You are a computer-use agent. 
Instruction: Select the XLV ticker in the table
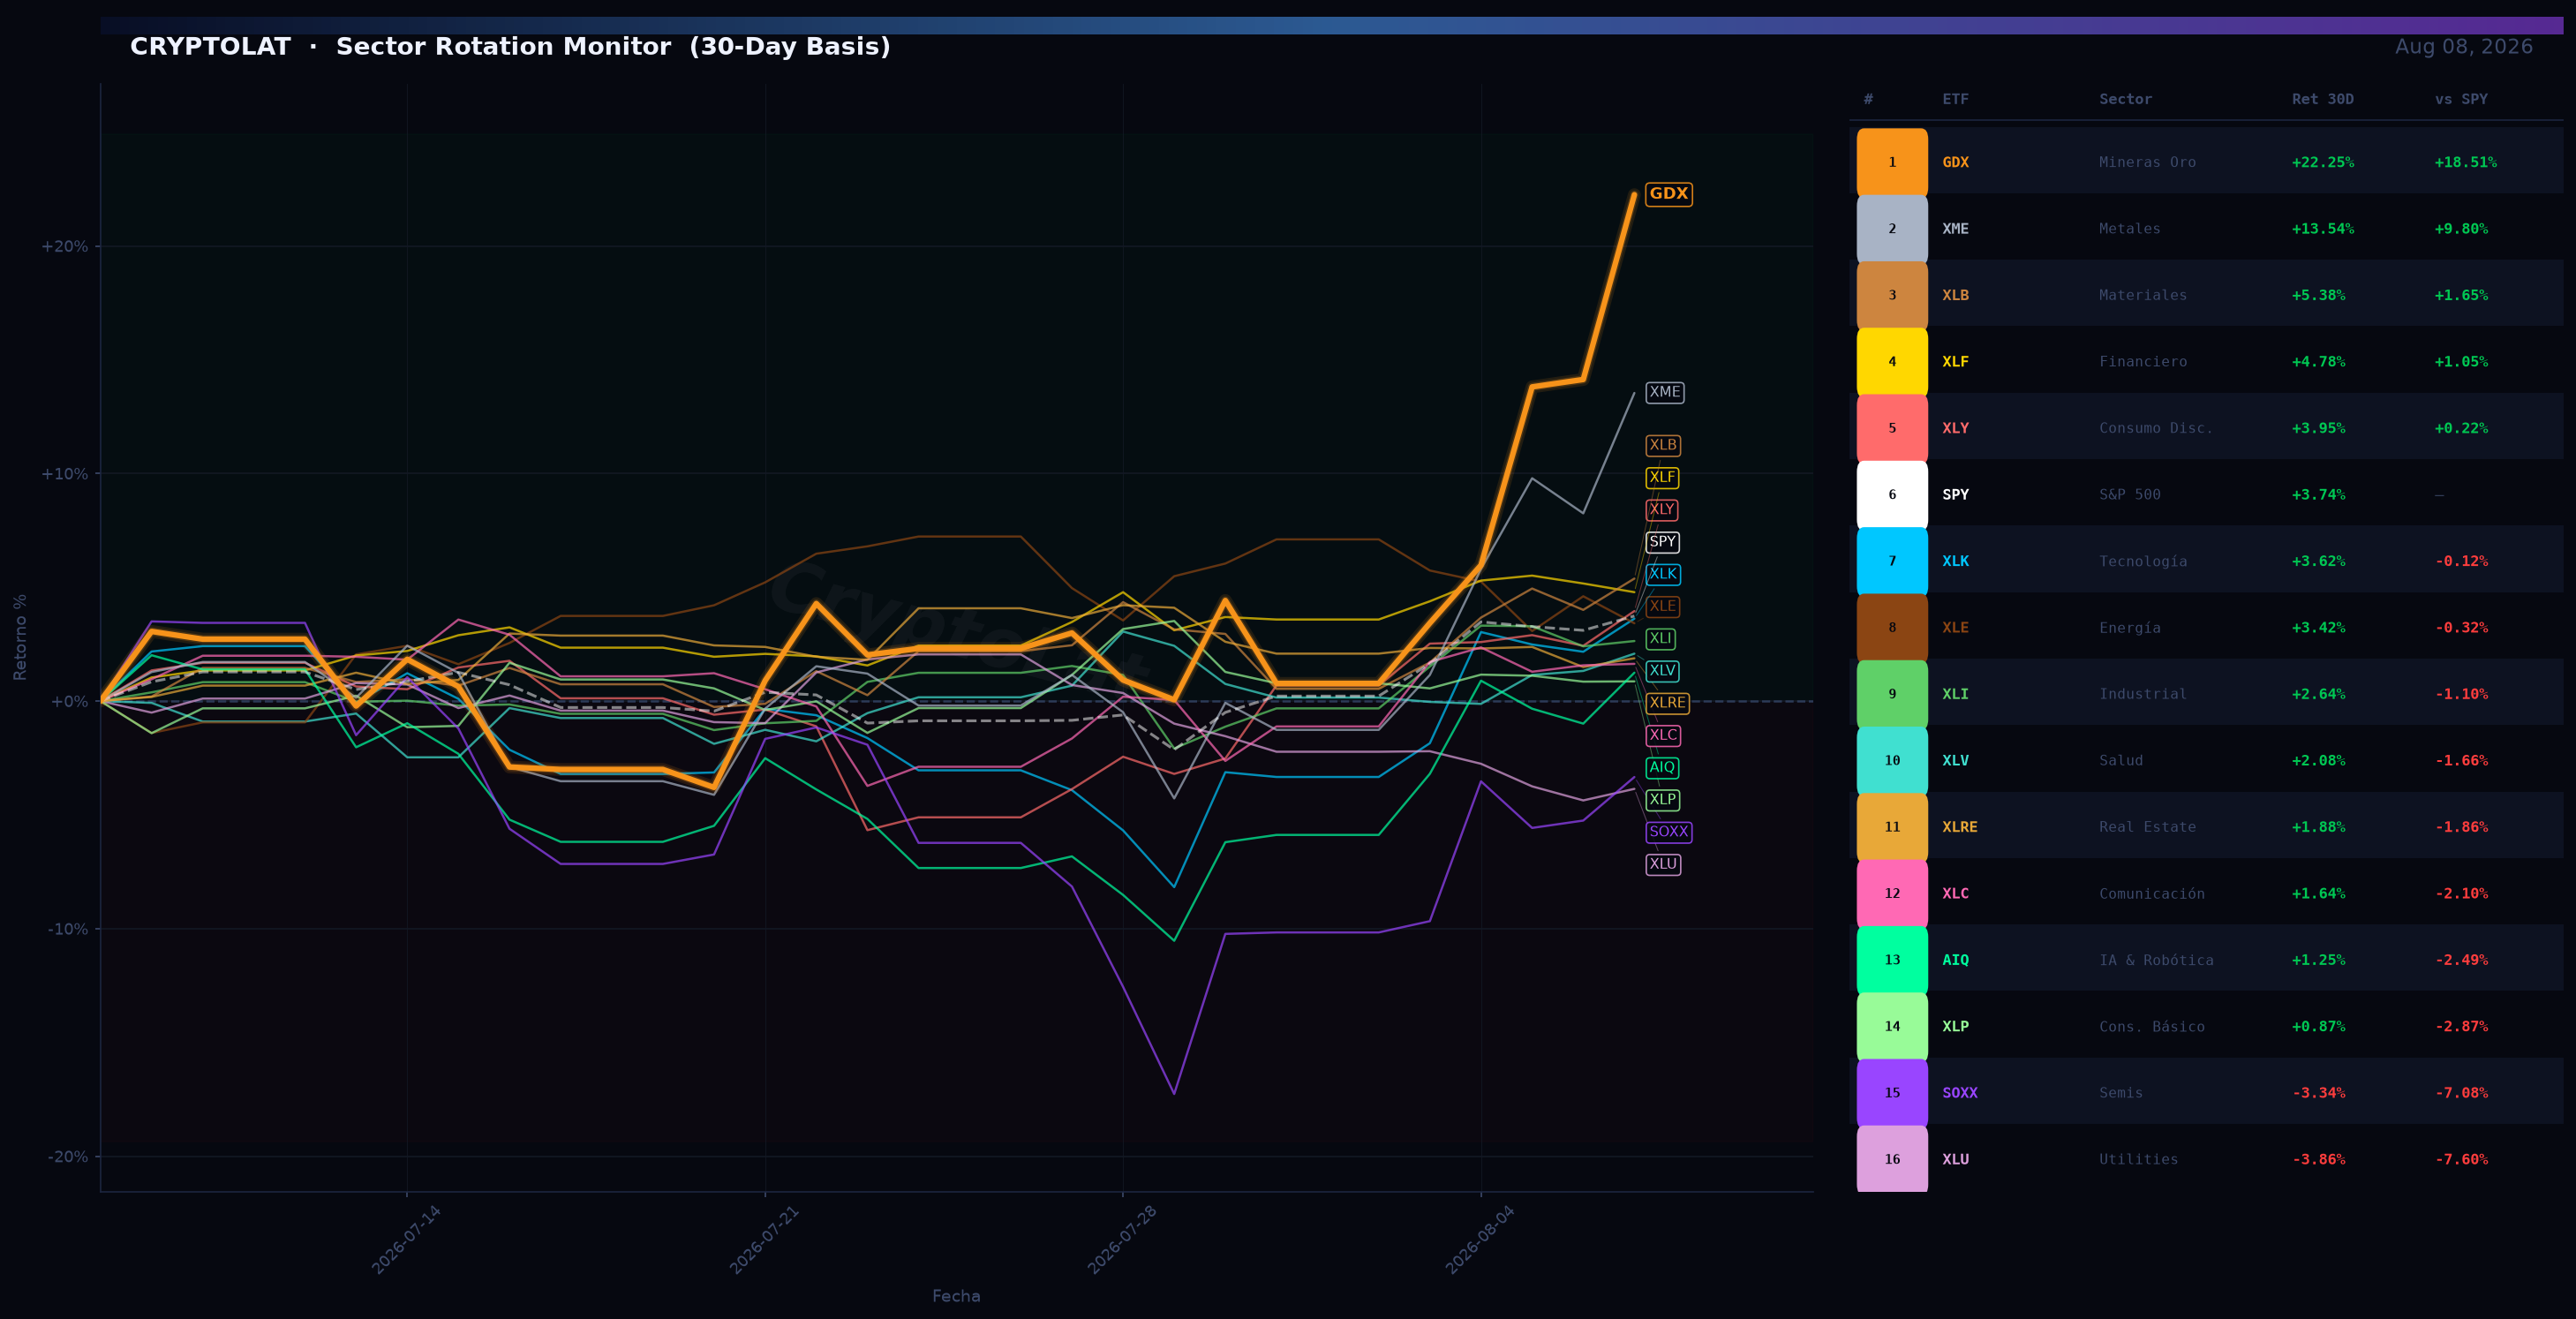[x=1955, y=761]
